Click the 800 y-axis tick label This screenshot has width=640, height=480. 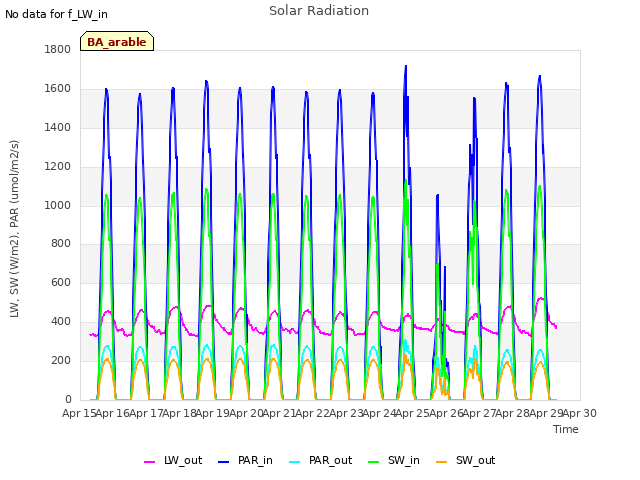[61, 244]
